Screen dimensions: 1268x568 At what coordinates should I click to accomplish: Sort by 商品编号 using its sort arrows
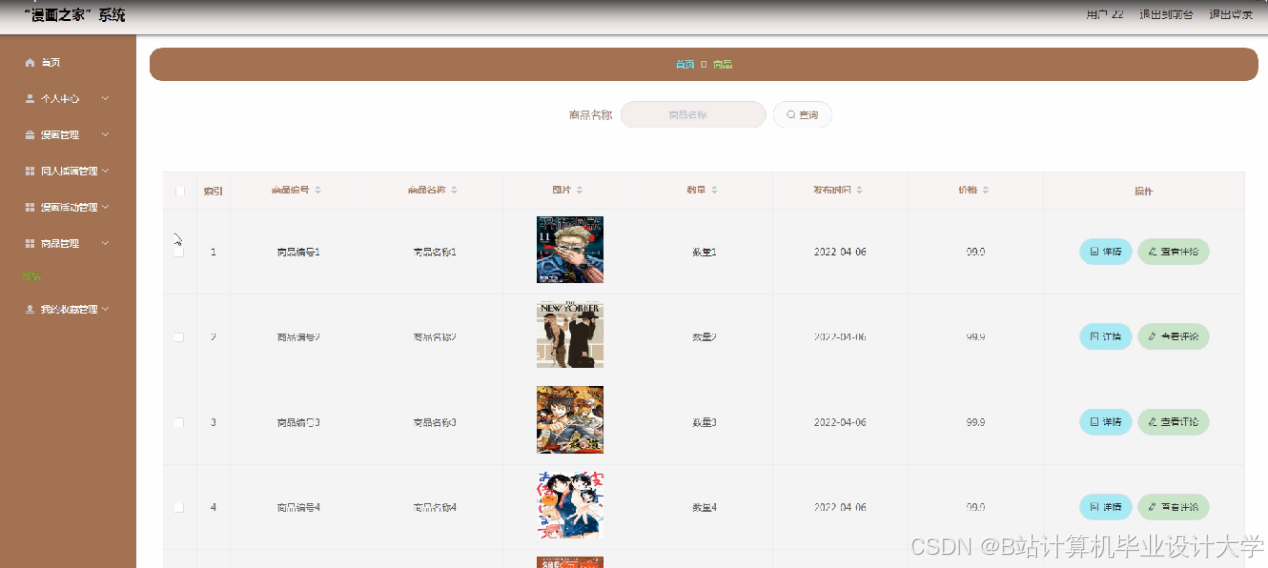pyautogui.click(x=318, y=190)
